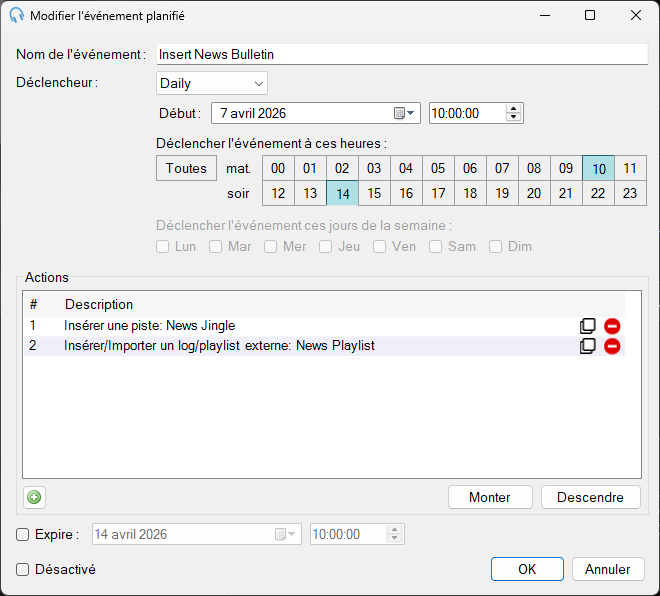This screenshot has width=660, height=596.
Task: Remove the News Jingle action
Action: click(x=612, y=326)
